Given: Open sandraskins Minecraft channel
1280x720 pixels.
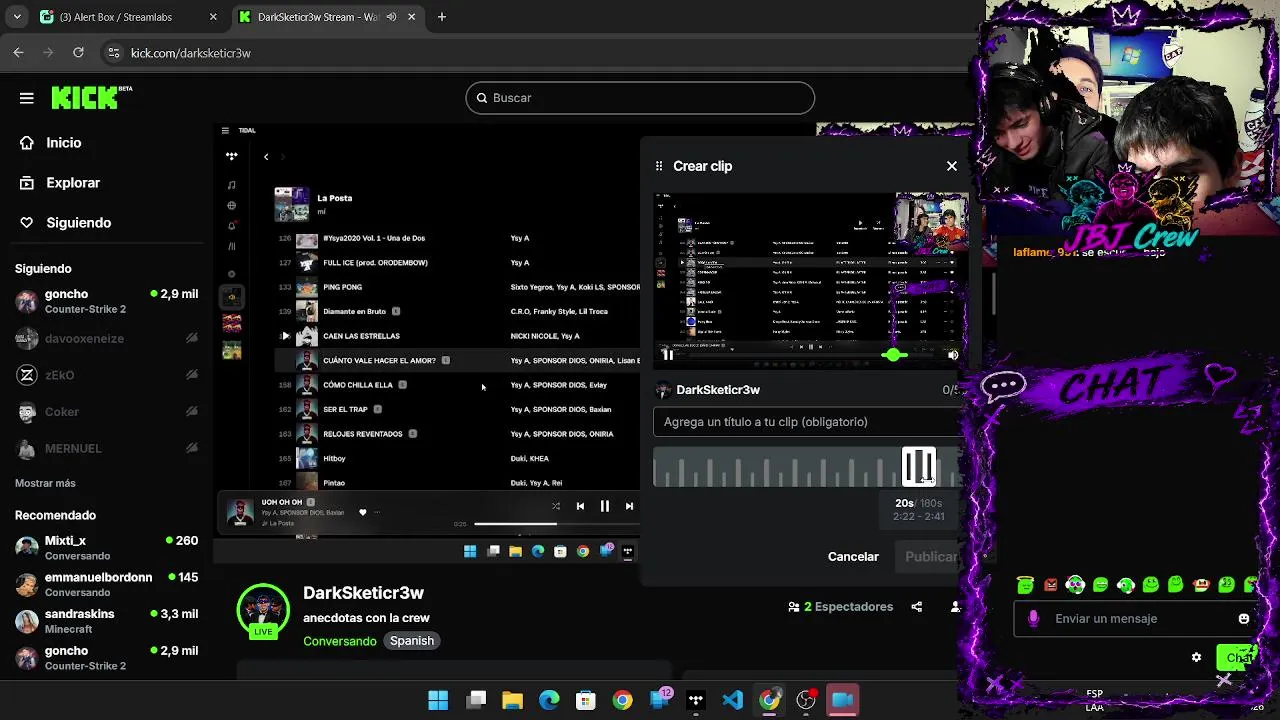Looking at the screenshot, I should (106, 621).
